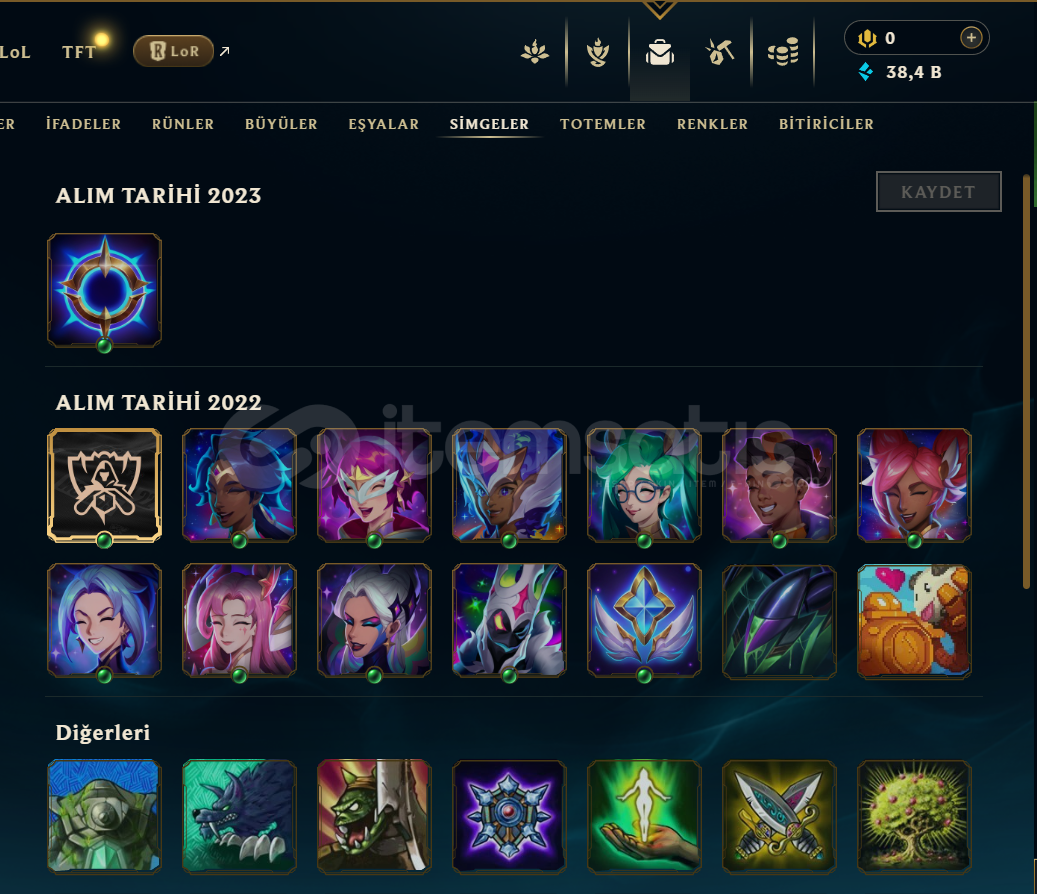The width and height of the screenshot is (1037, 894).
Task: Click the plus to buy RP
Action: 971,38
